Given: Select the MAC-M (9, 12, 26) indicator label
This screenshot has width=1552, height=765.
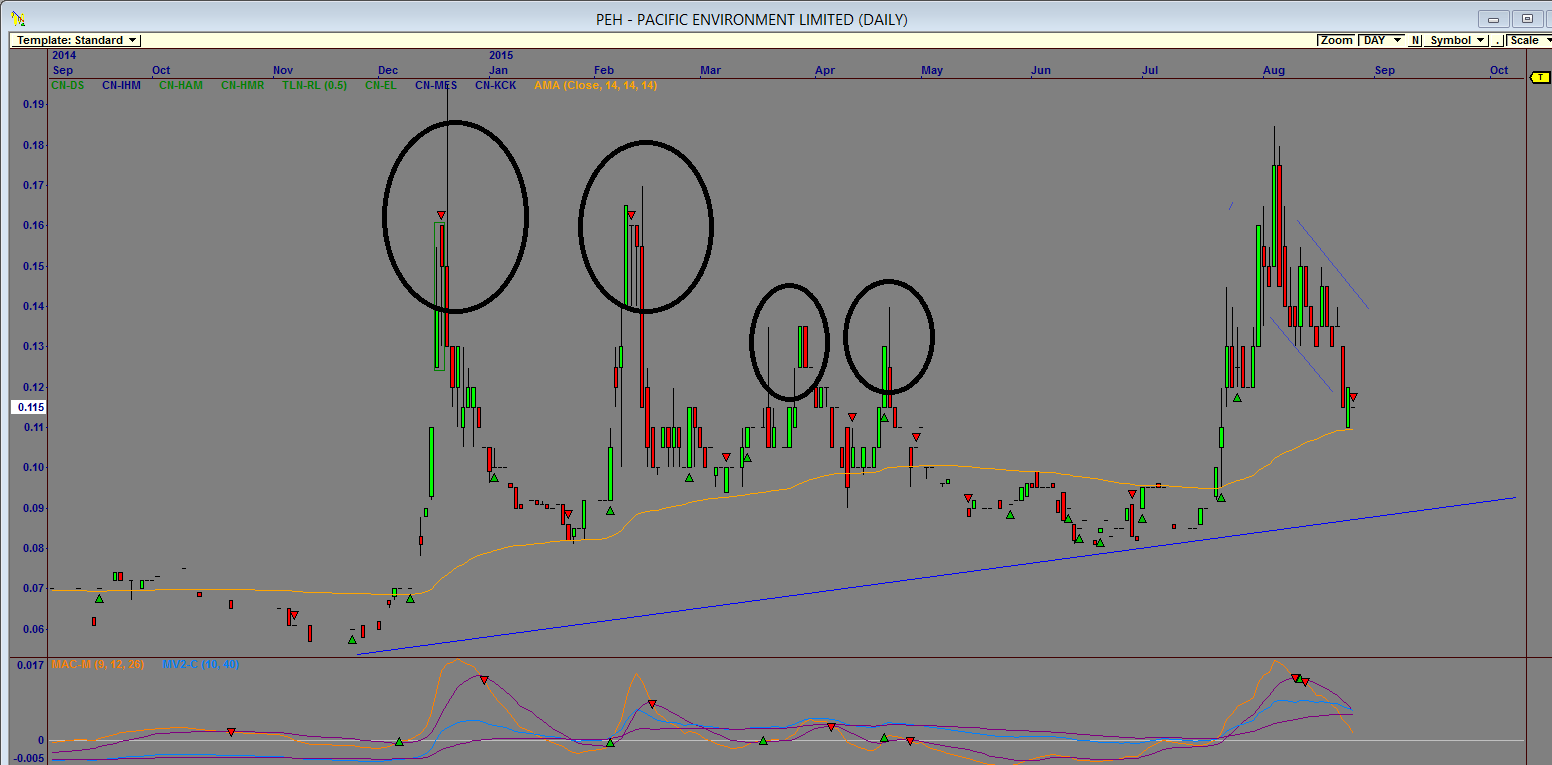Looking at the screenshot, I should pos(97,664).
